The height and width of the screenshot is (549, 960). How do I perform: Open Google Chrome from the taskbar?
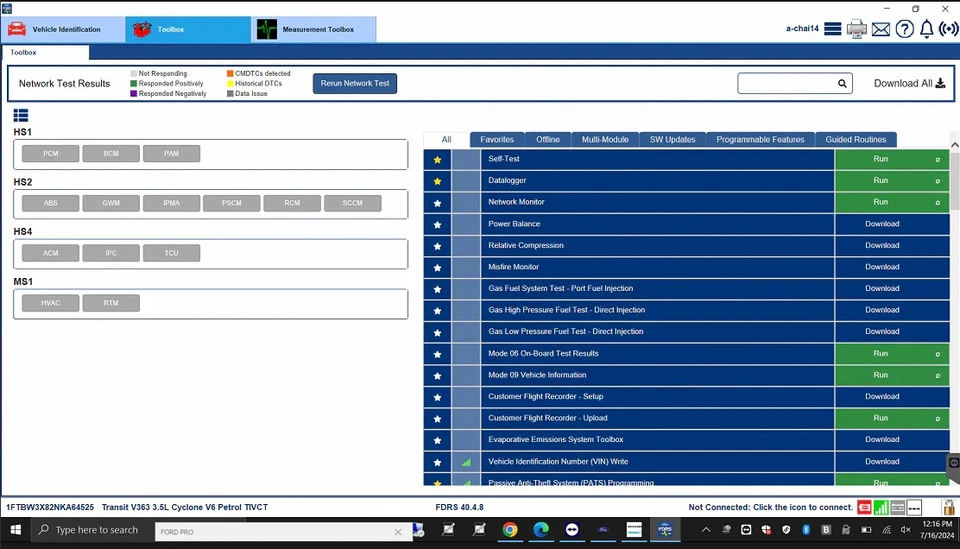coord(509,530)
